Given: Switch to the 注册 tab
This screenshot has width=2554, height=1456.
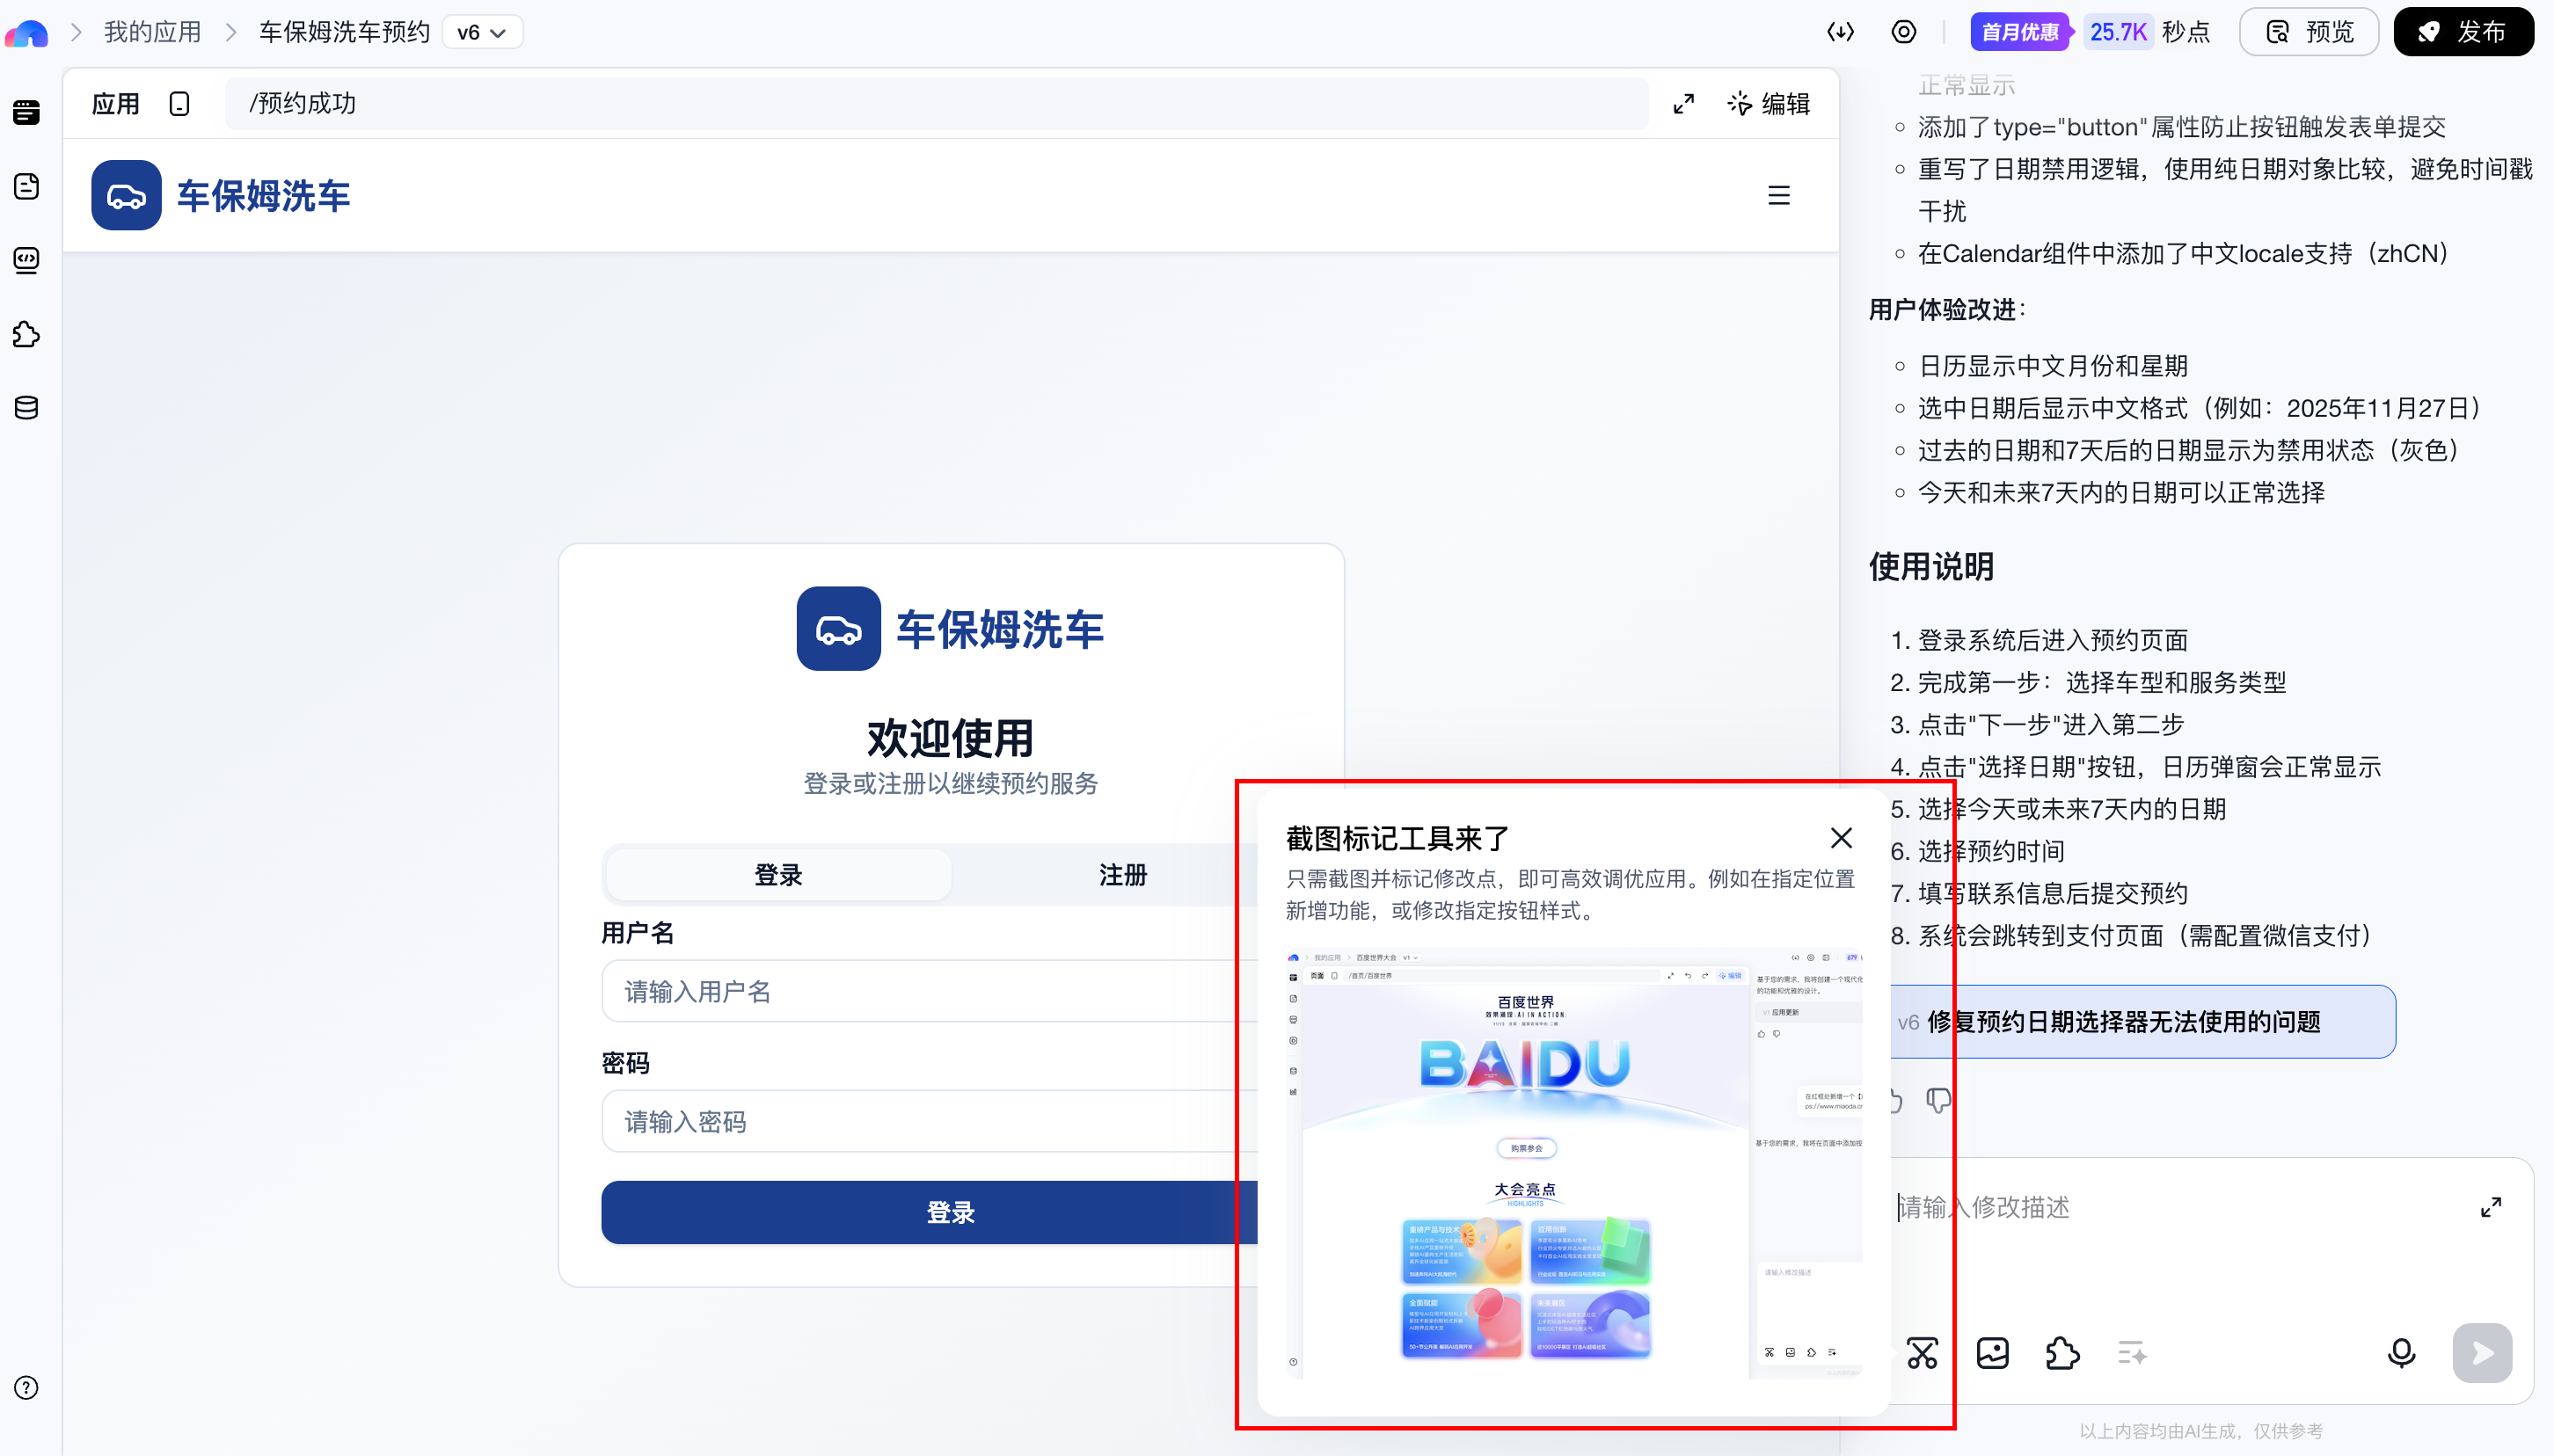Looking at the screenshot, I should tap(1122, 875).
